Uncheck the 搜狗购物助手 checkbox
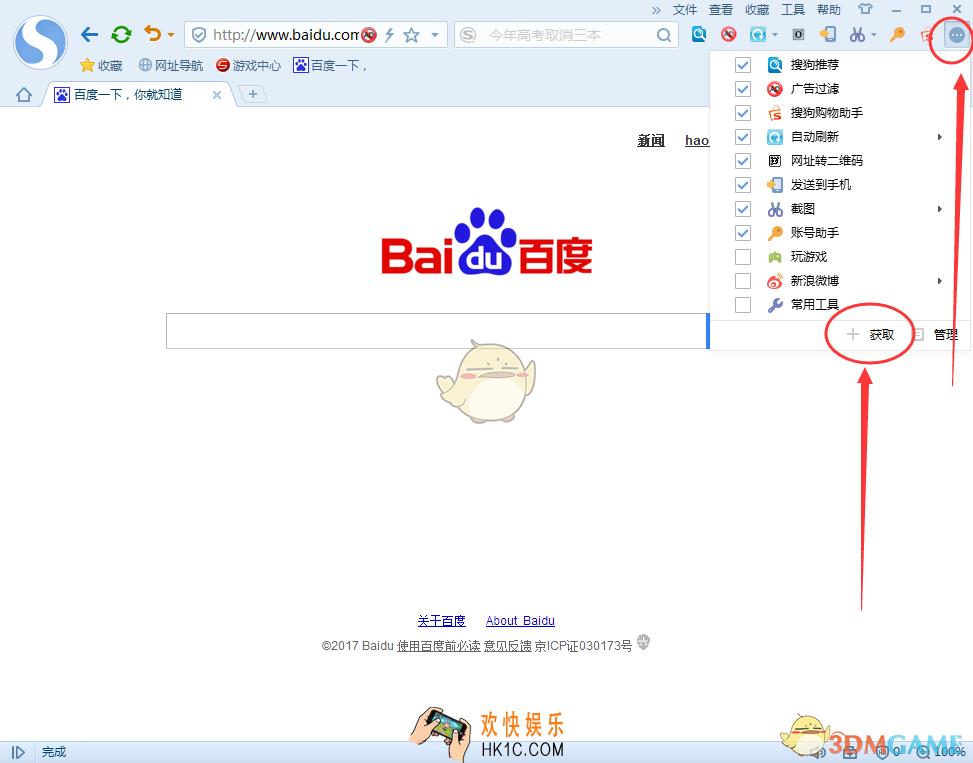The height and width of the screenshot is (763, 973). click(743, 113)
